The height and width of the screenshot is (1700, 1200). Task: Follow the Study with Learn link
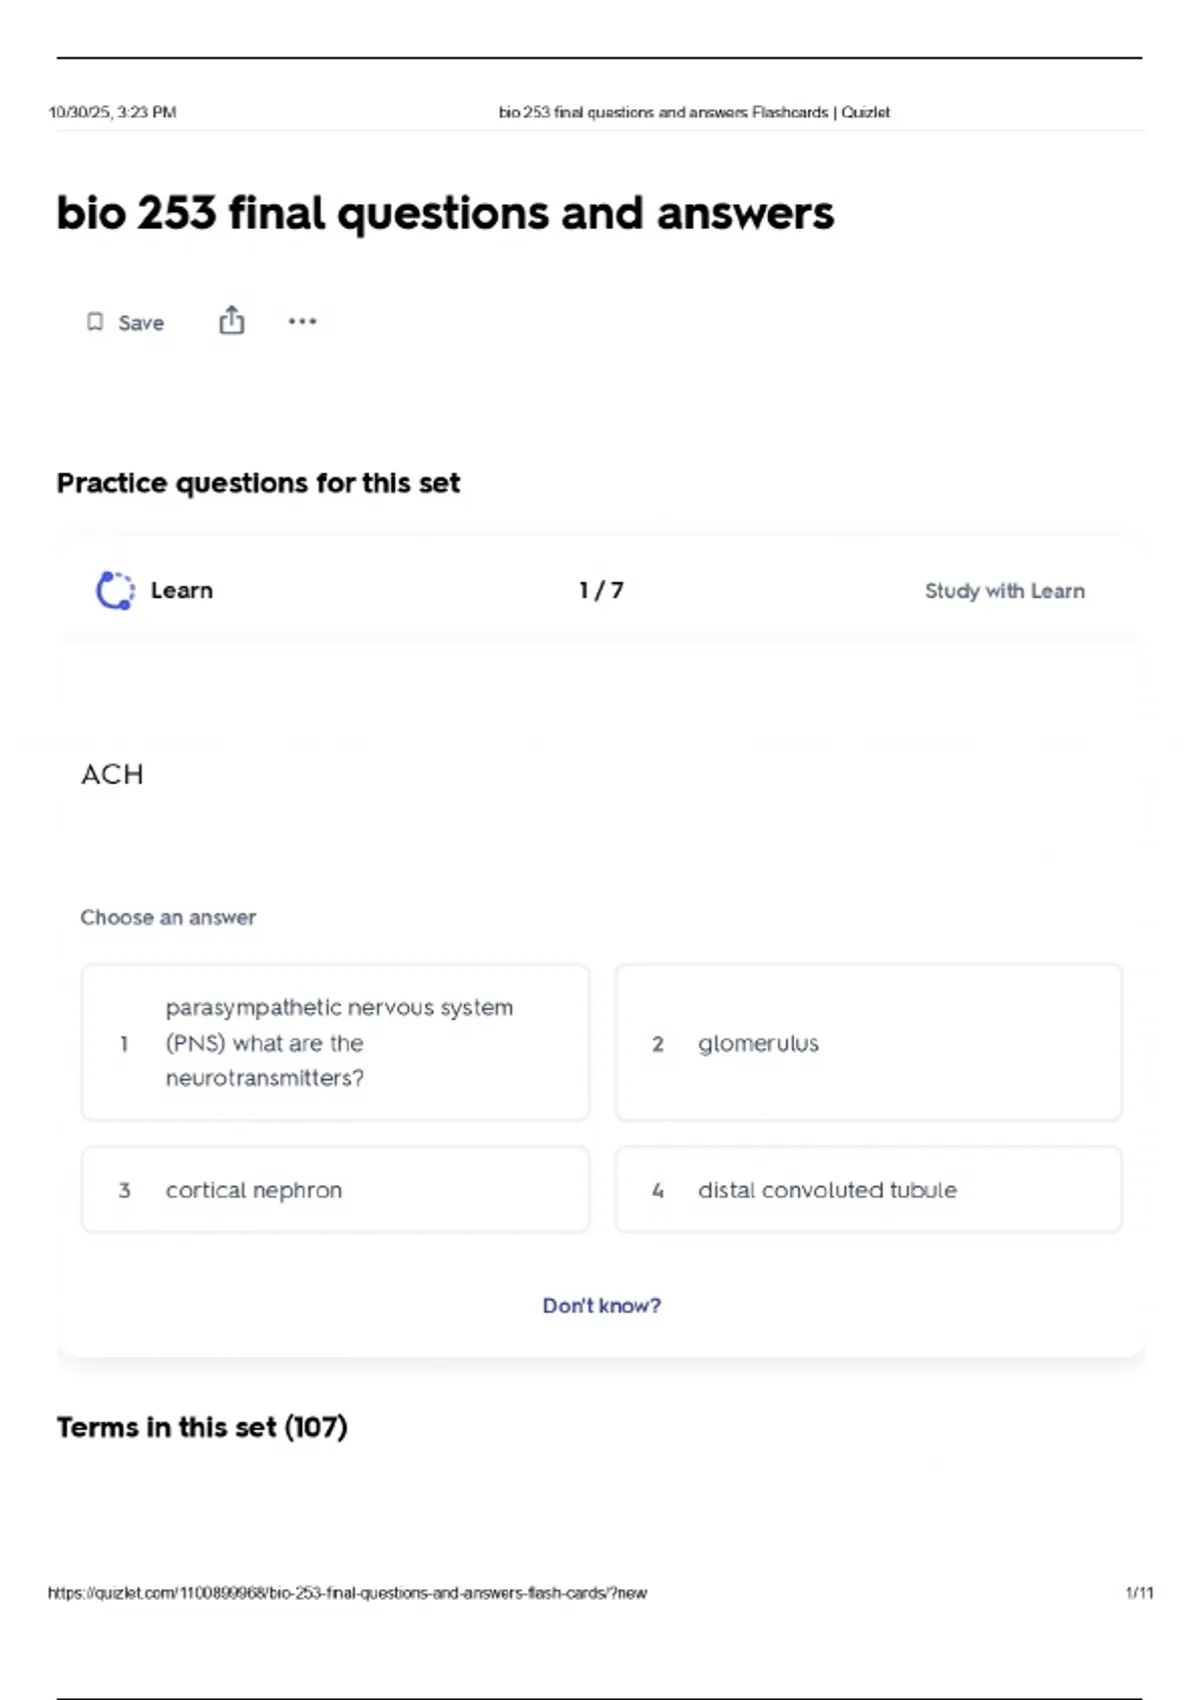pos(1004,591)
